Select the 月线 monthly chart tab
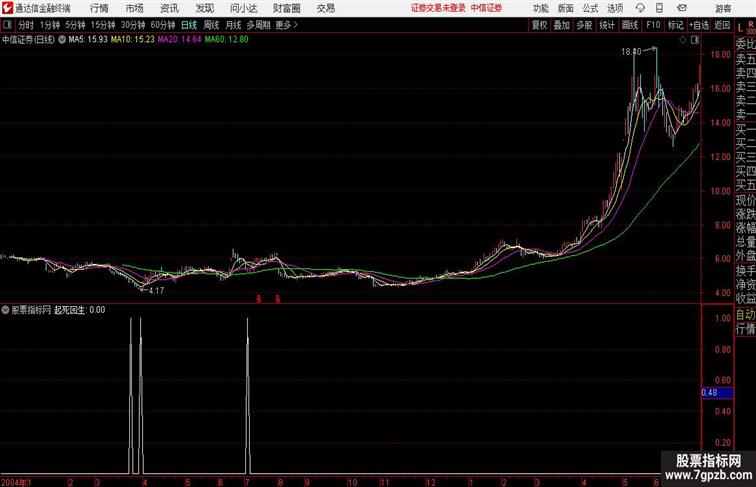This screenshot has width=756, height=487. [x=233, y=25]
